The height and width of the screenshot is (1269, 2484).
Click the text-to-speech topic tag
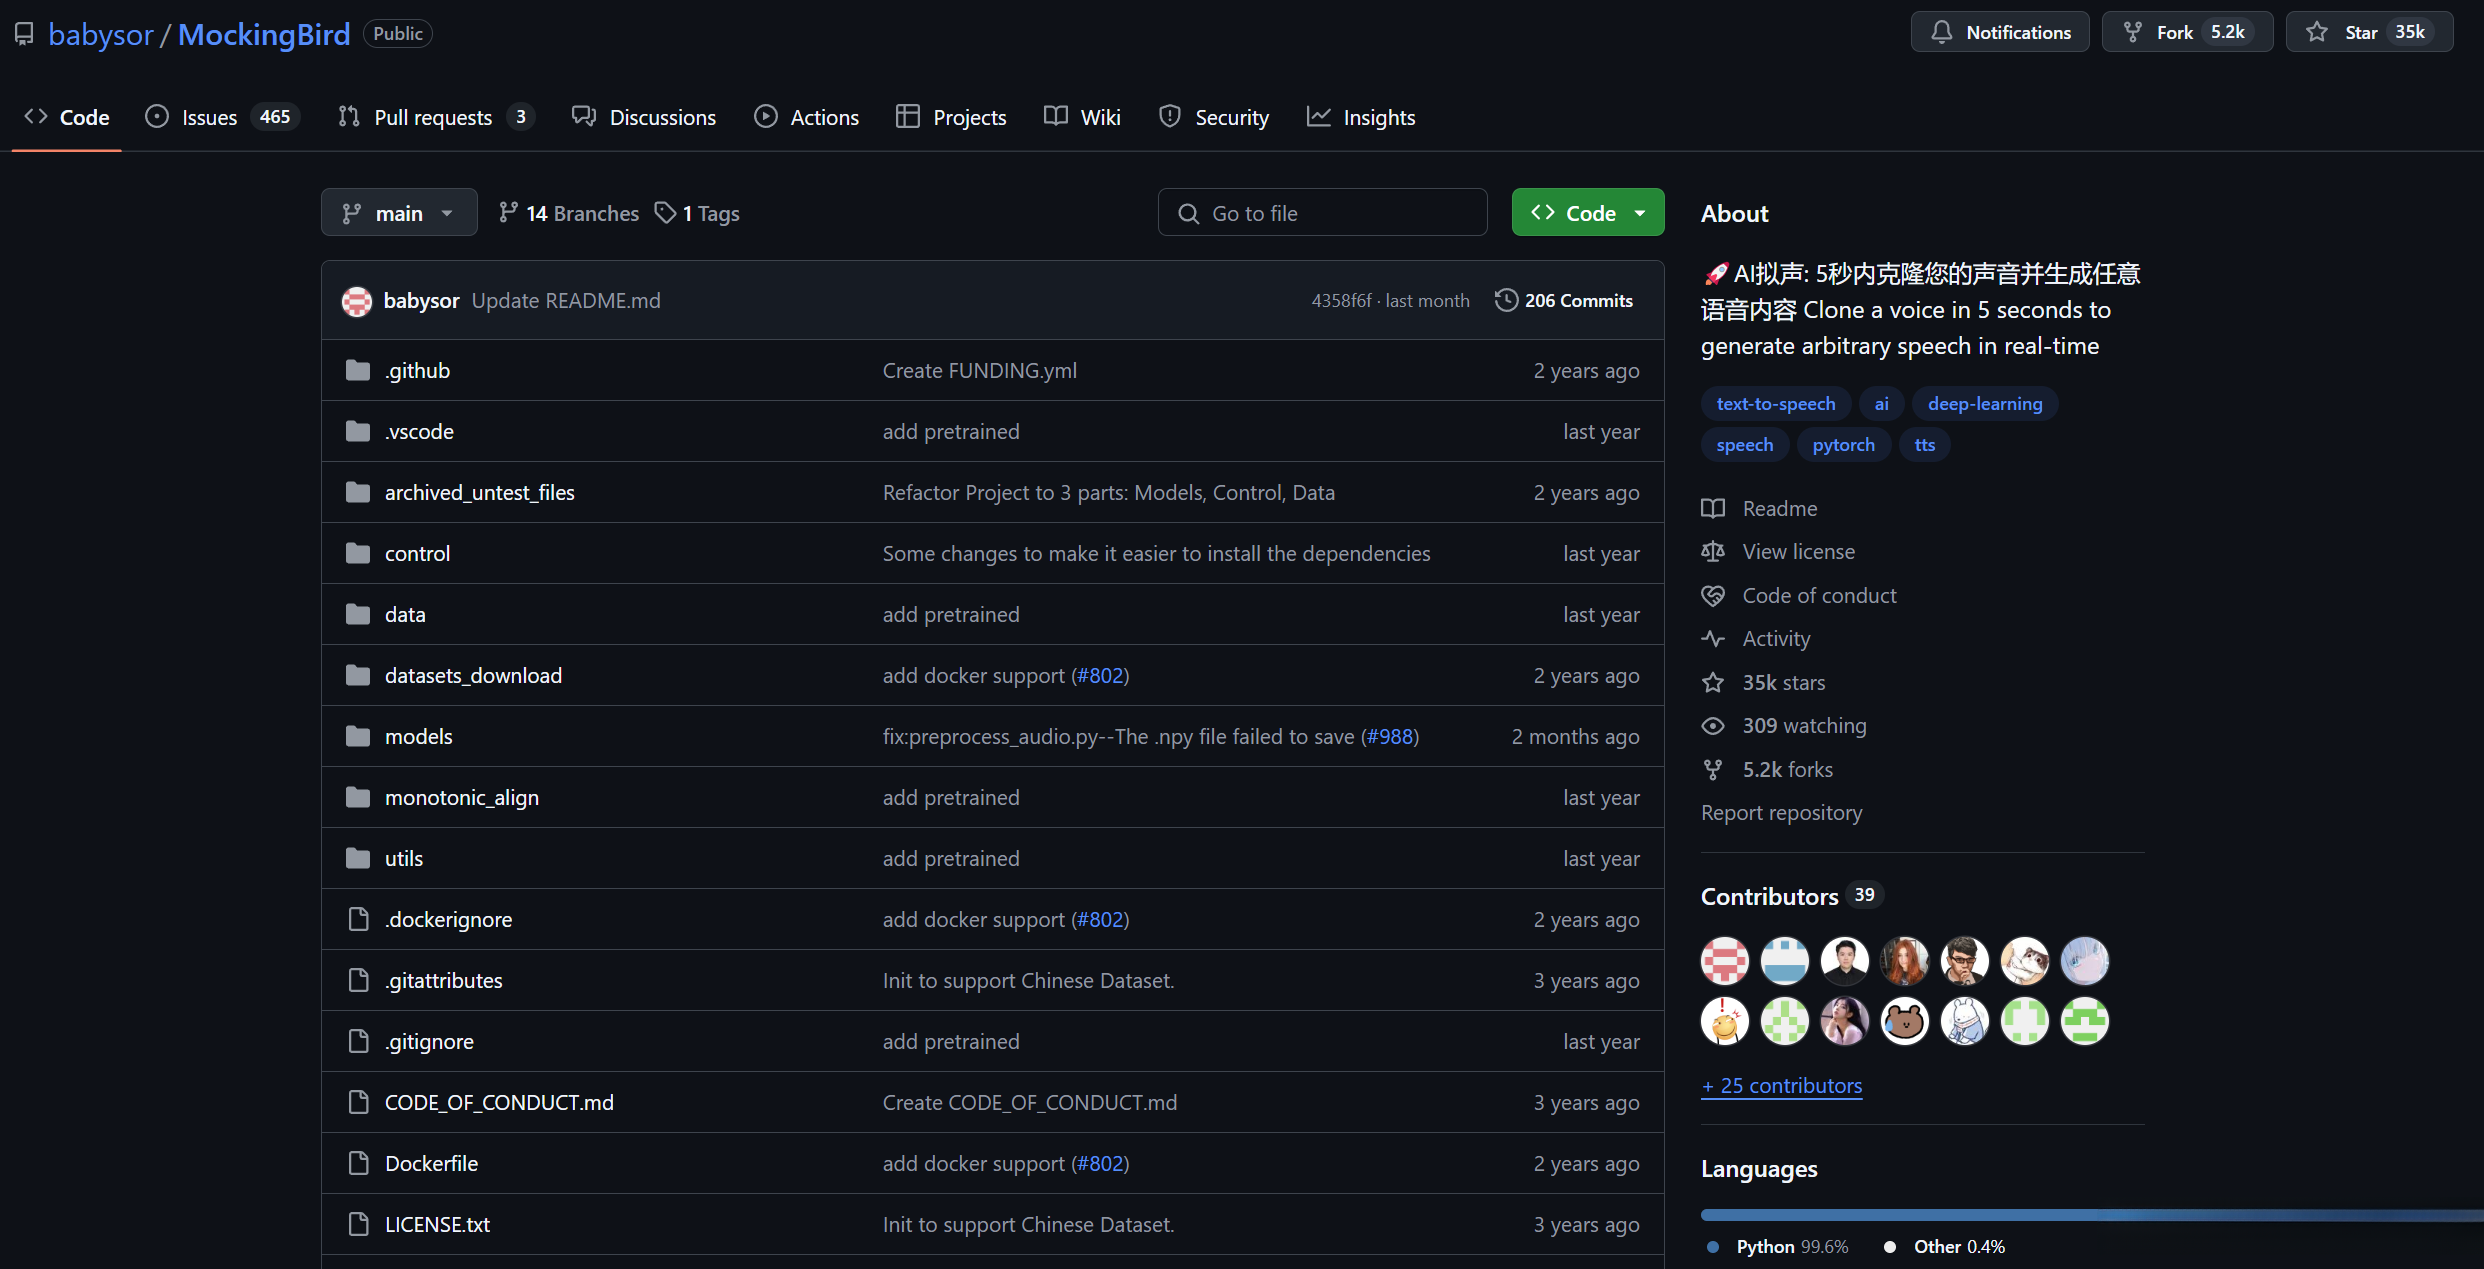(x=1775, y=404)
